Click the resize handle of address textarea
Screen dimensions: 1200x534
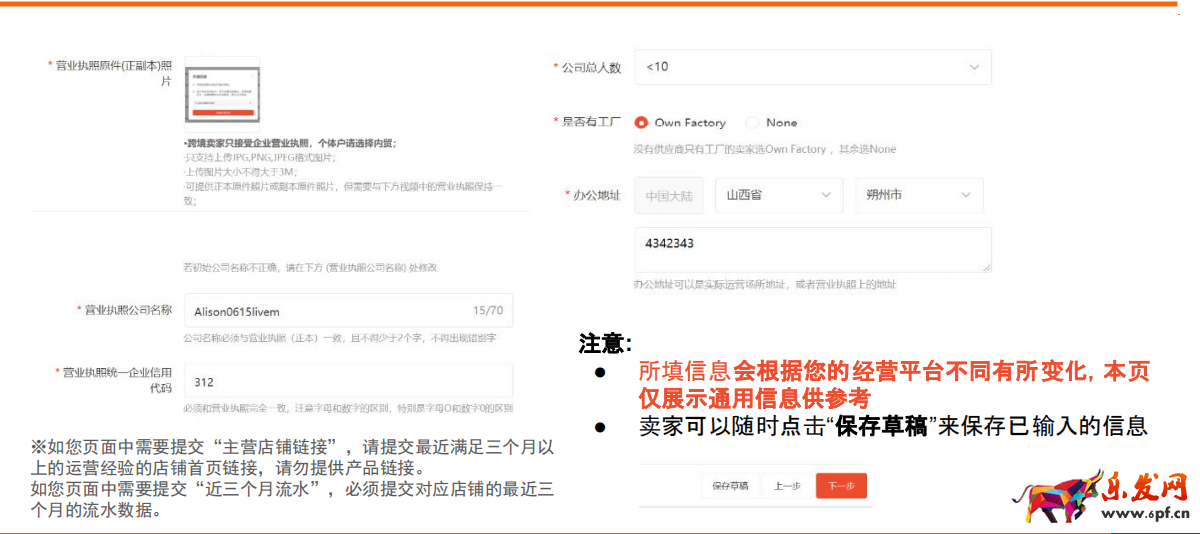click(x=986, y=267)
